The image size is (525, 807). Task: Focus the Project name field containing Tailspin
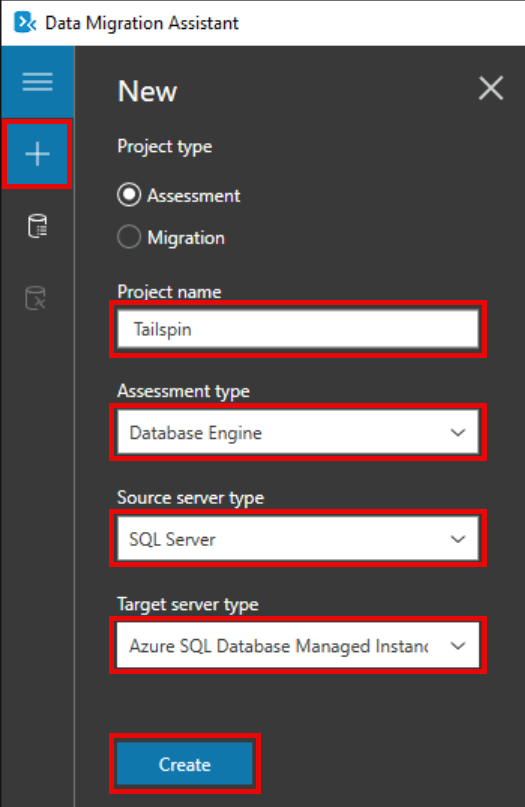298,329
